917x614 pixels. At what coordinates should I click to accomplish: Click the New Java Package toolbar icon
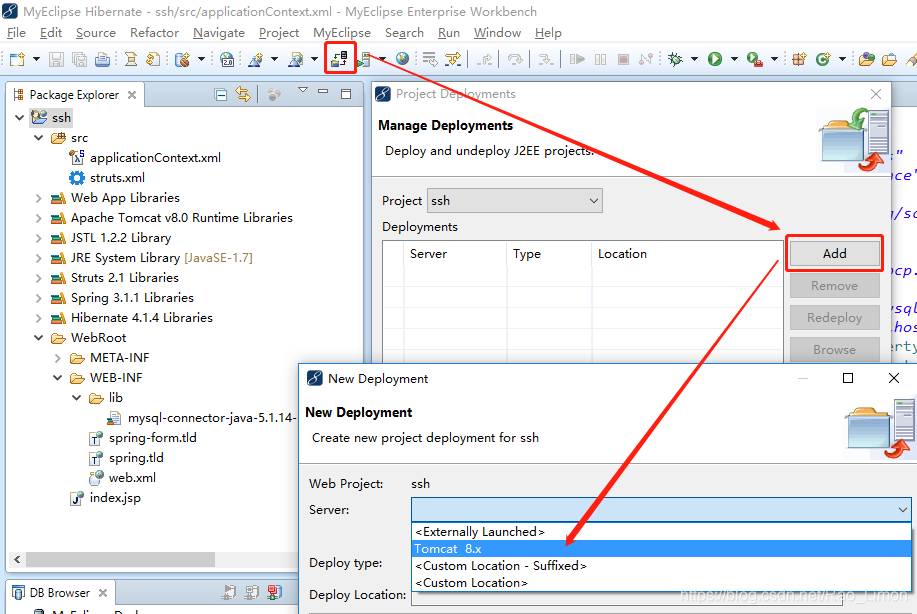799,59
